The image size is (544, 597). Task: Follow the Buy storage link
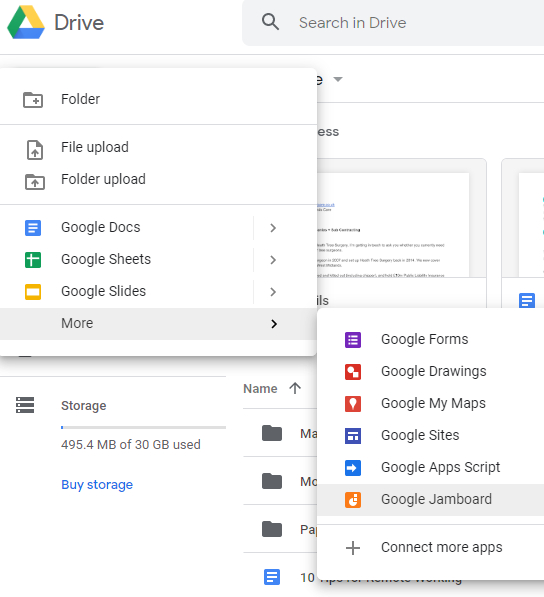click(x=97, y=485)
